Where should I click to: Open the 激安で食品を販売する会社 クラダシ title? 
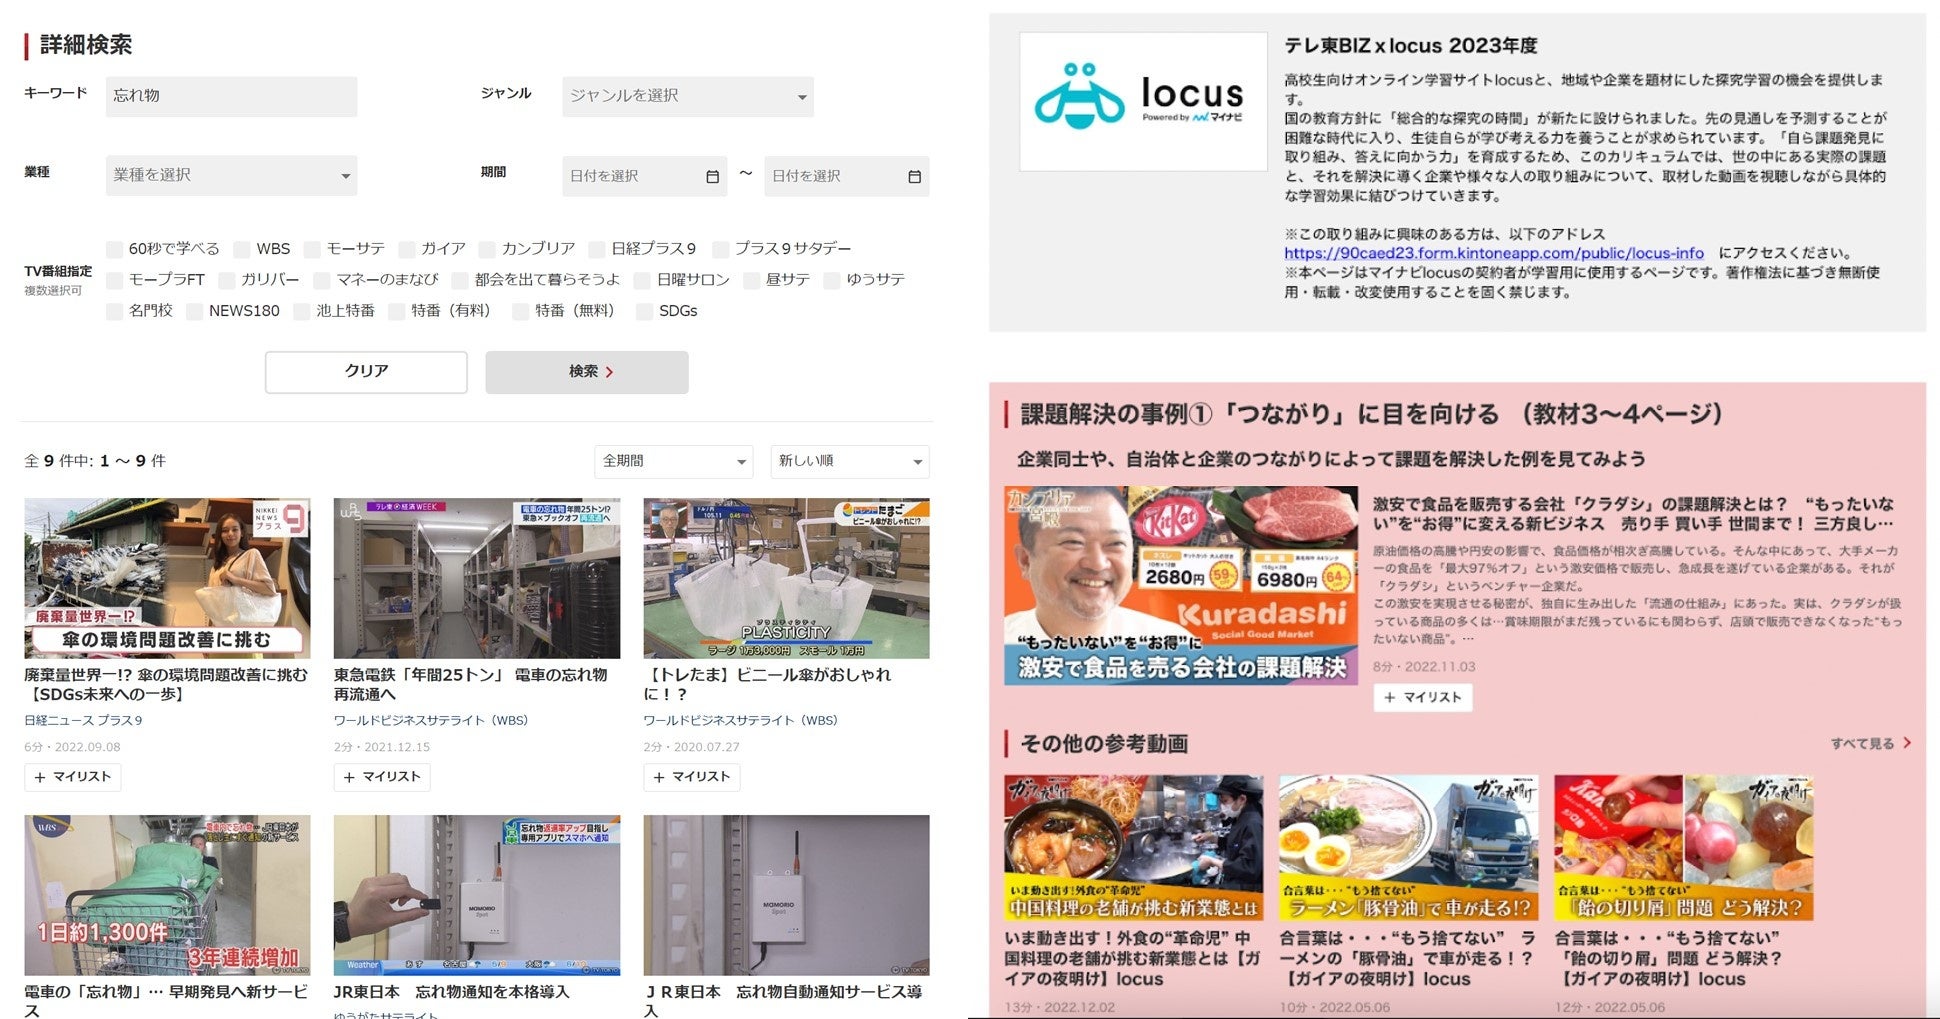click(1633, 514)
